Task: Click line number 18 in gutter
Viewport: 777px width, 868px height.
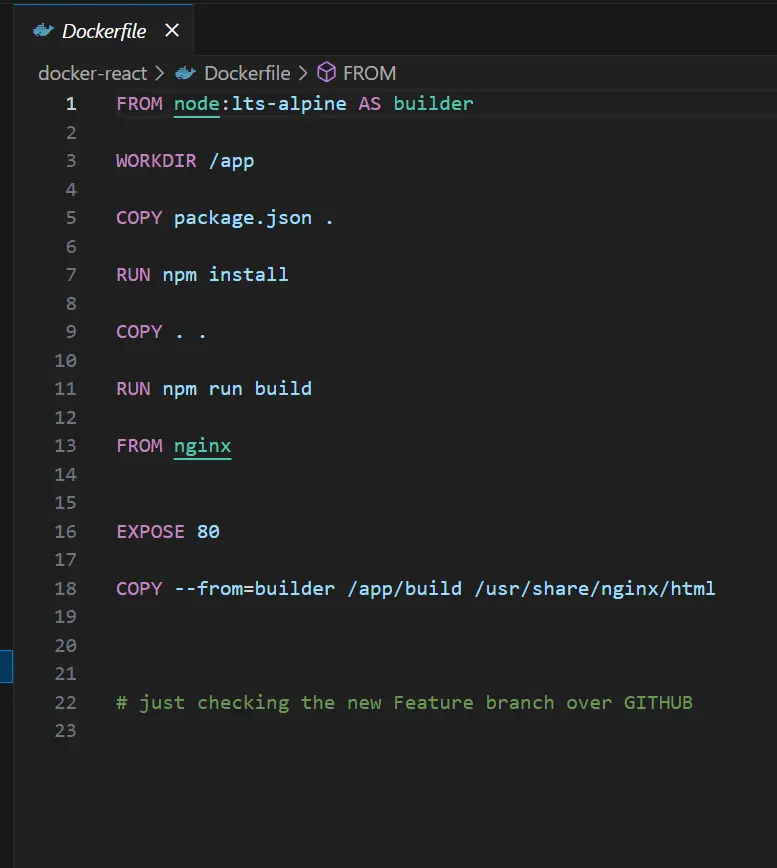Action: click(65, 588)
